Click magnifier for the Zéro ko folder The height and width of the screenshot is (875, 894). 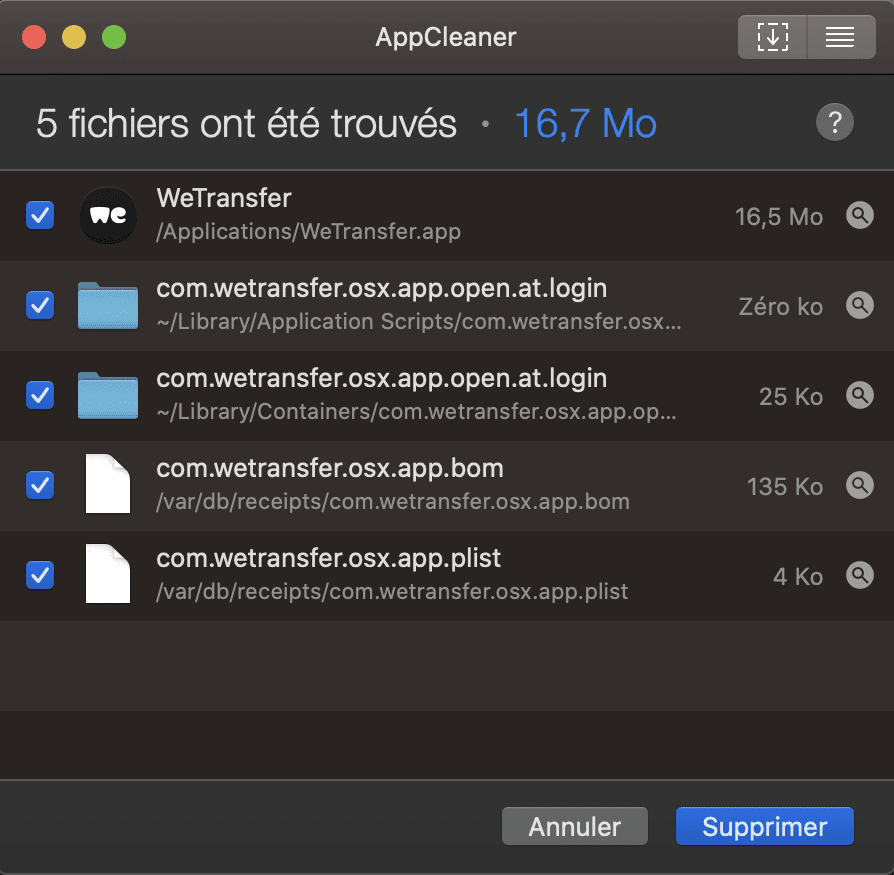(860, 306)
